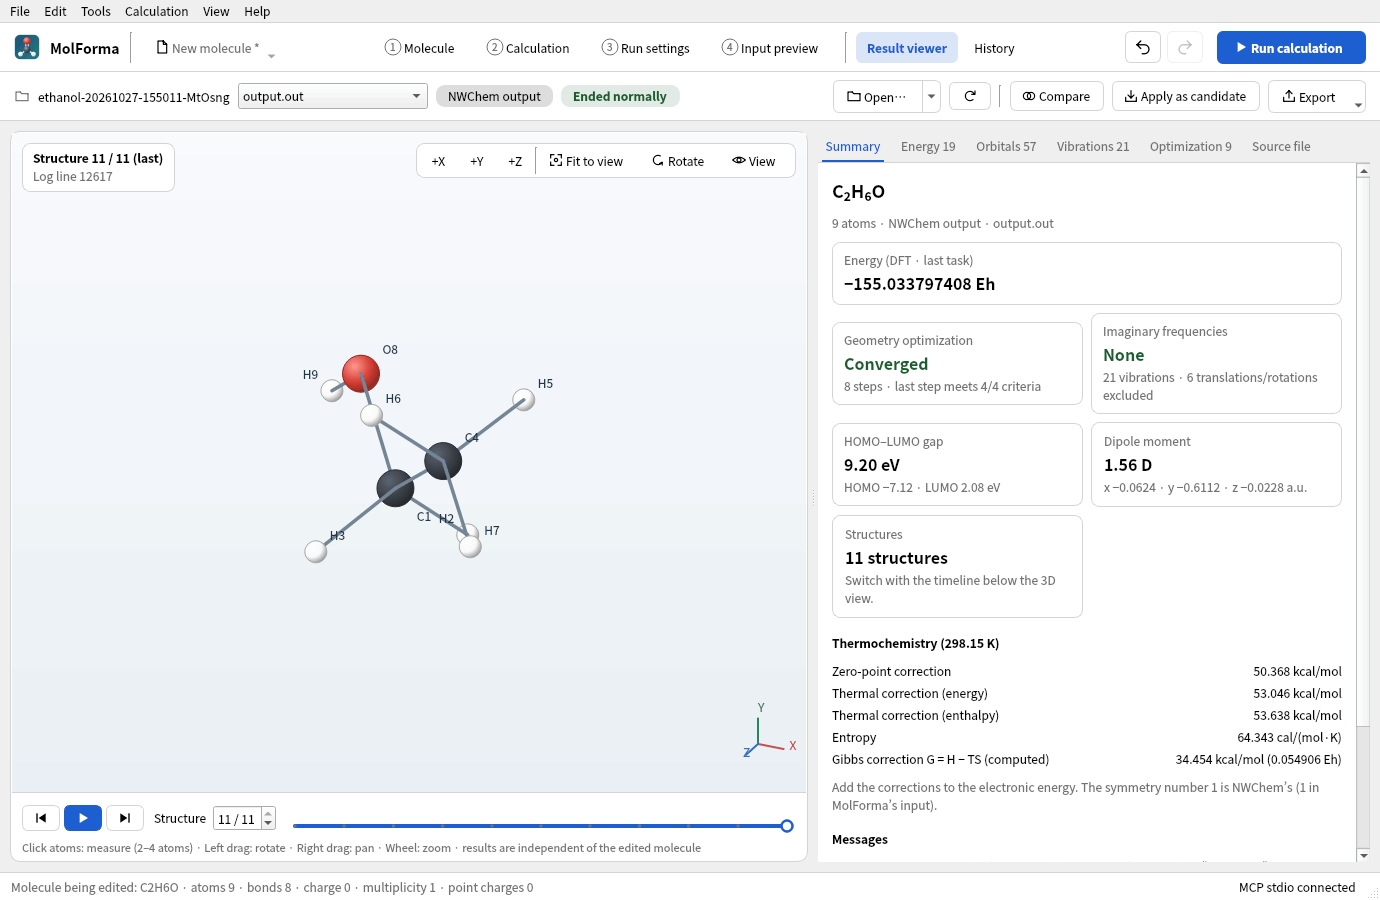Jump to first structure in timeline

click(x=41, y=818)
